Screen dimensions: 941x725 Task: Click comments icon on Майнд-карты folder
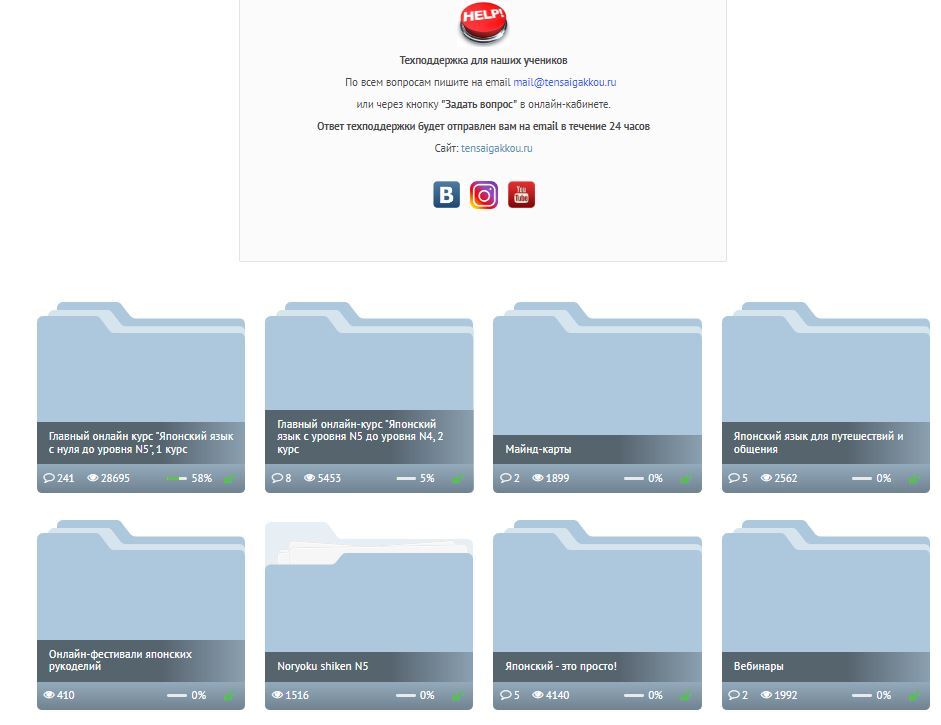pos(506,479)
